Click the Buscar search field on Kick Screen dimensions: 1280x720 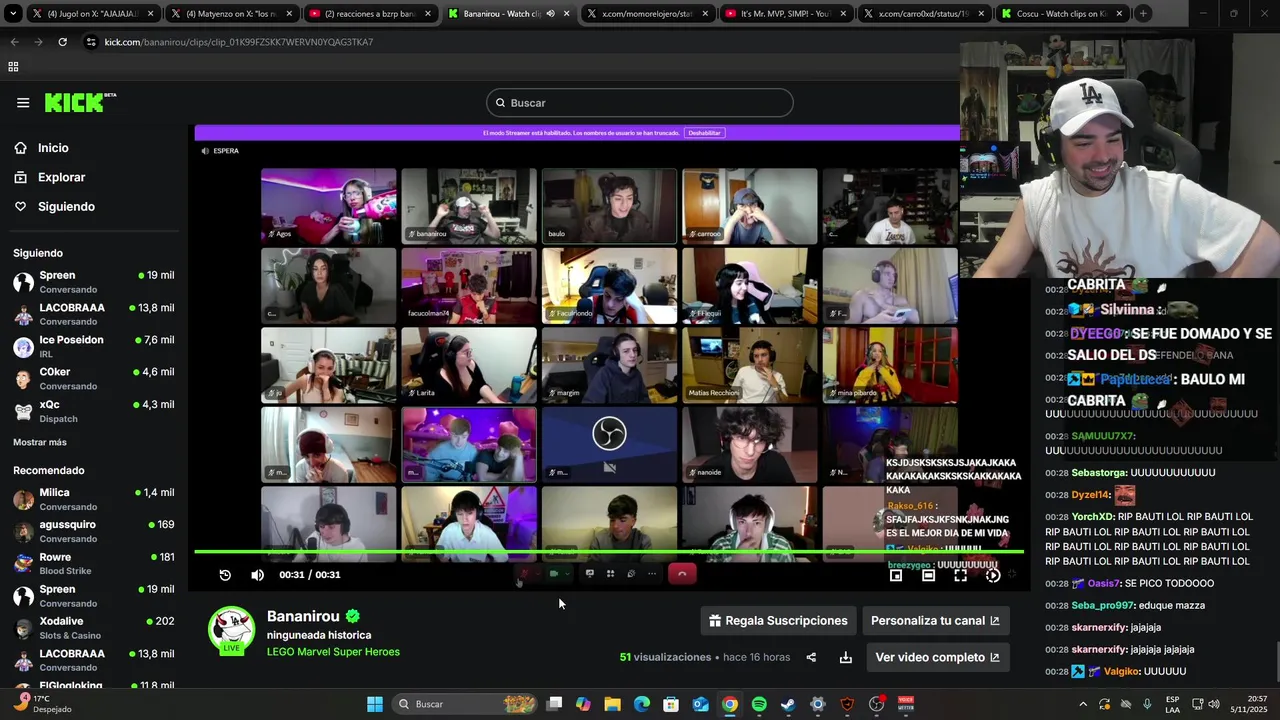pyautogui.click(x=640, y=103)
